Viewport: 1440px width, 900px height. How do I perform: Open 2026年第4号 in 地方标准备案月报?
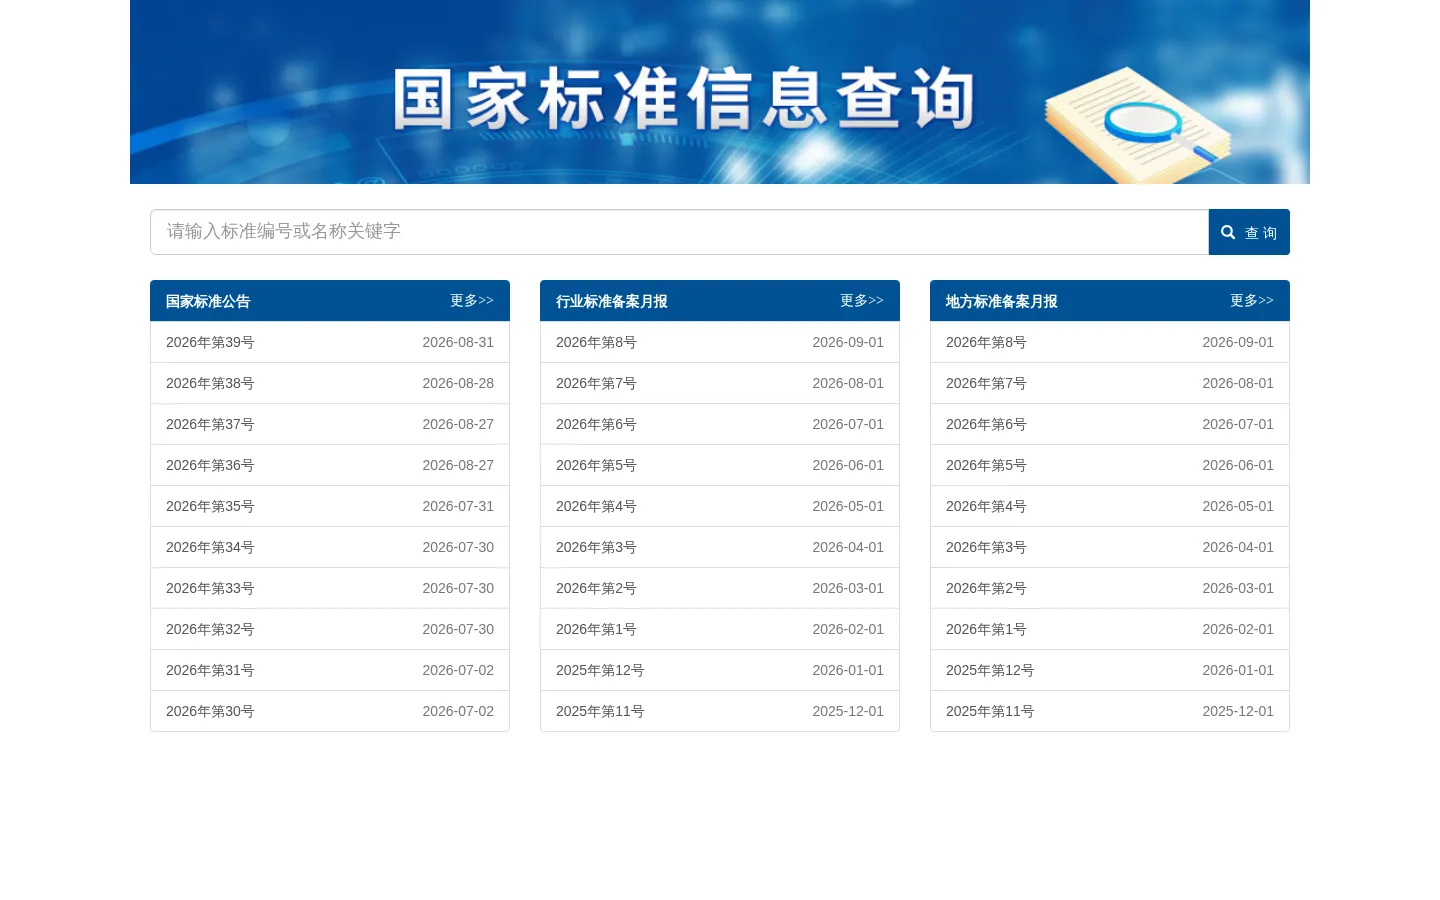[x=986, y=506]
